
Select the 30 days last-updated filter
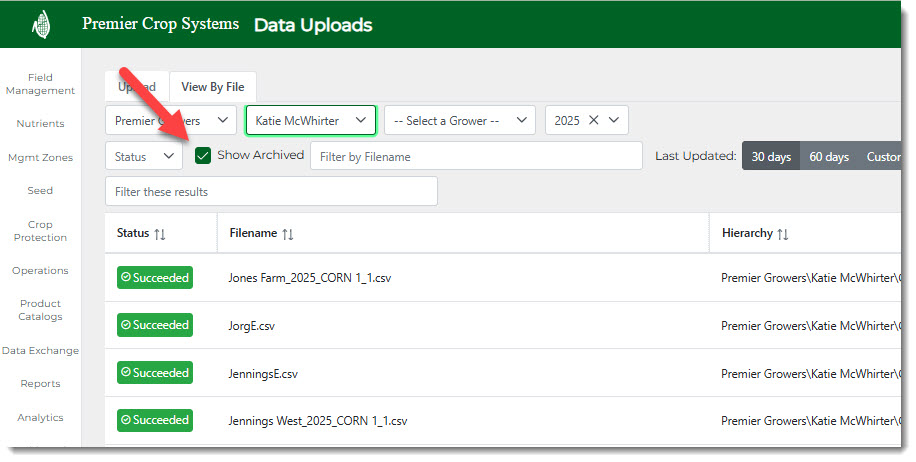coord(771,157)
